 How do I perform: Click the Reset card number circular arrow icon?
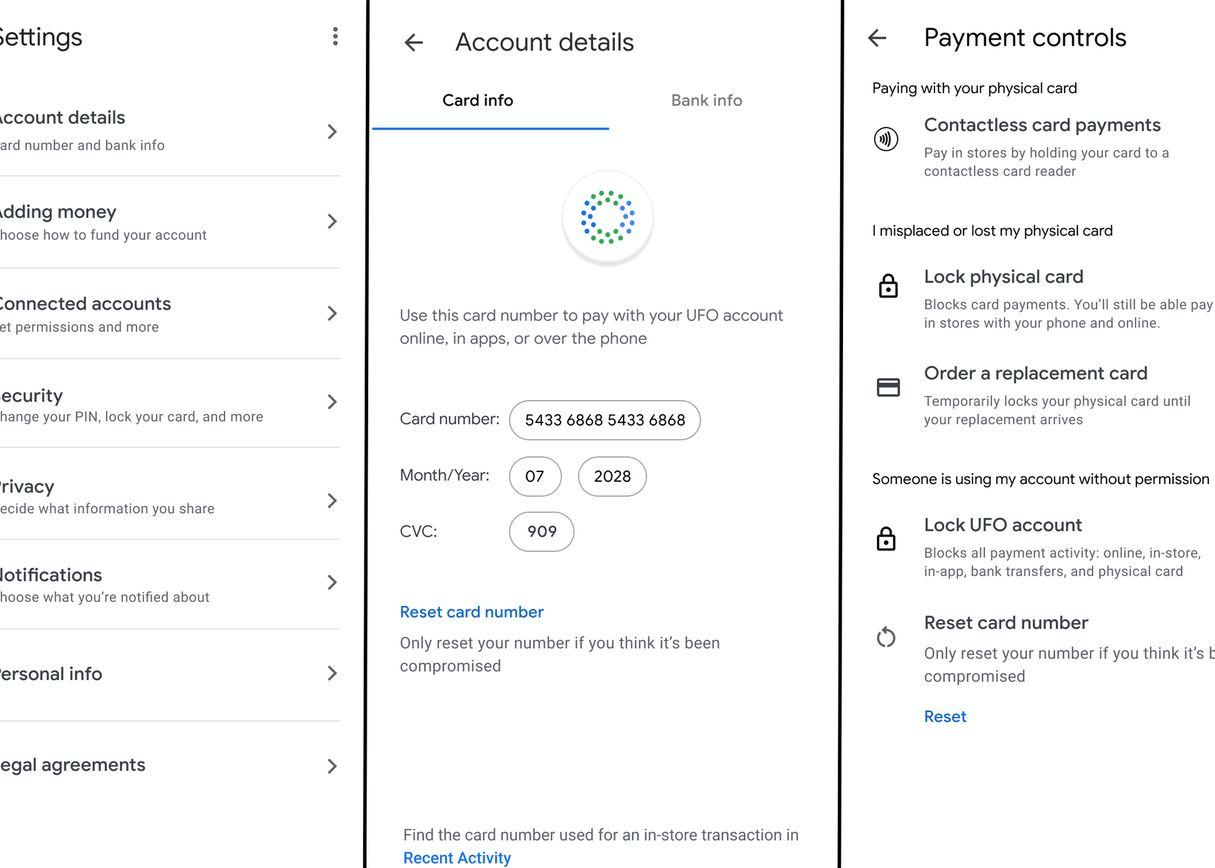point(886,637)
